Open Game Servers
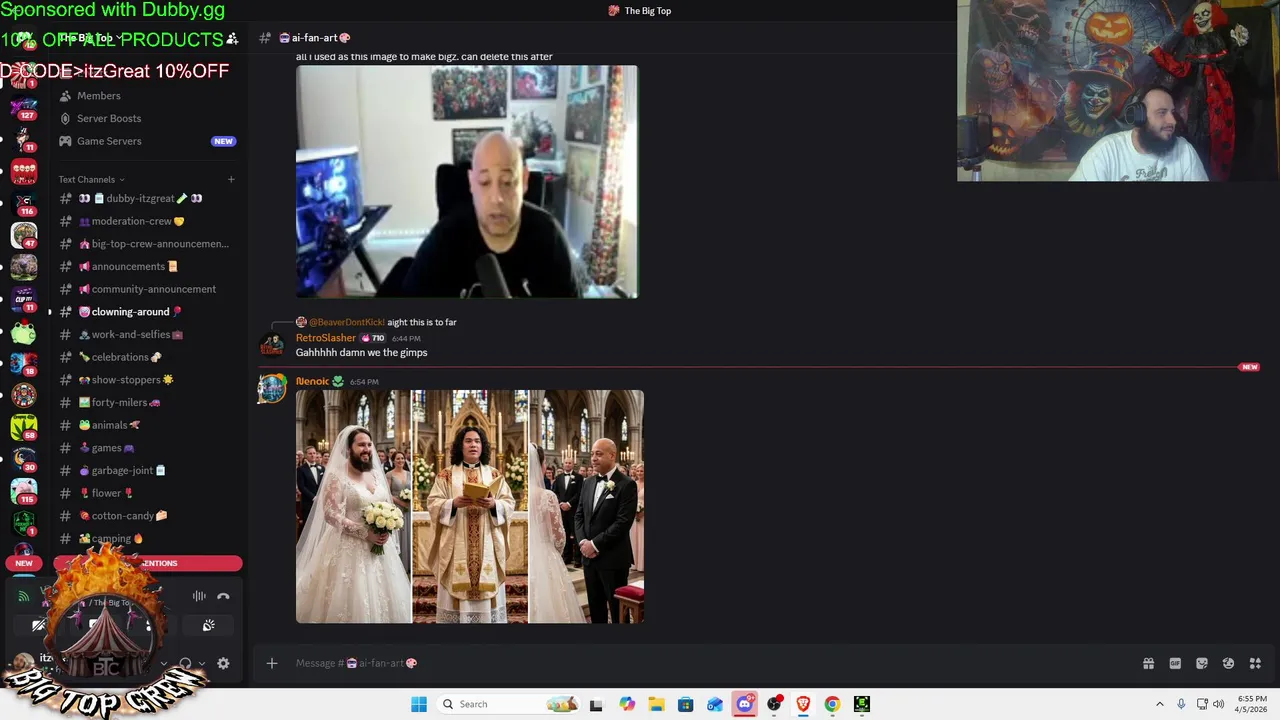Screen dimensions: 1280x720 (x=148, y=141)
